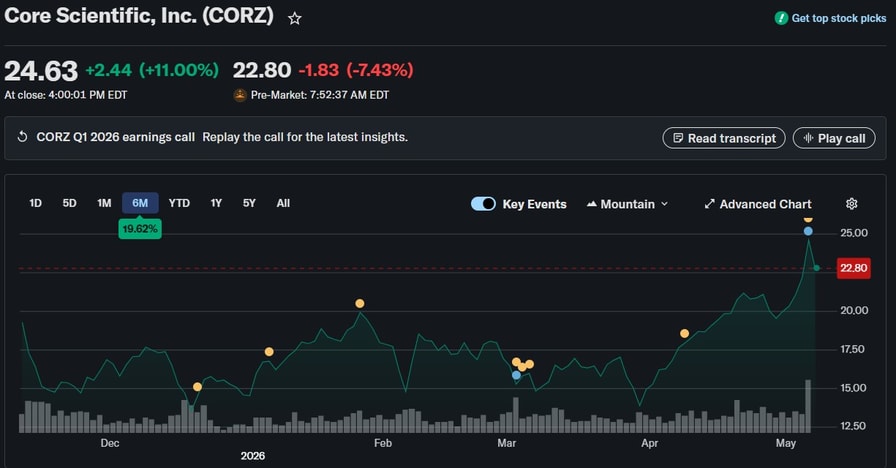Click the yellow event marker near the late-January peak

(x=359, y=303)
